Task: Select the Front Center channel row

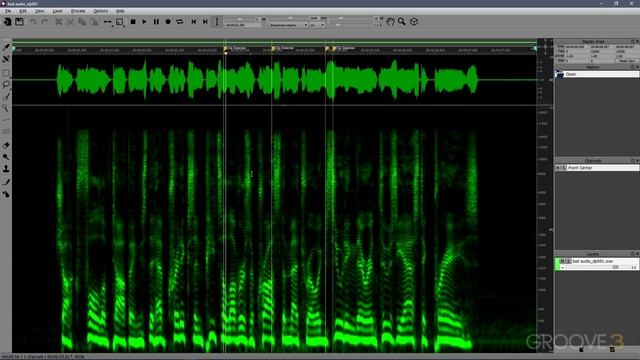Action: pos(597,168)
